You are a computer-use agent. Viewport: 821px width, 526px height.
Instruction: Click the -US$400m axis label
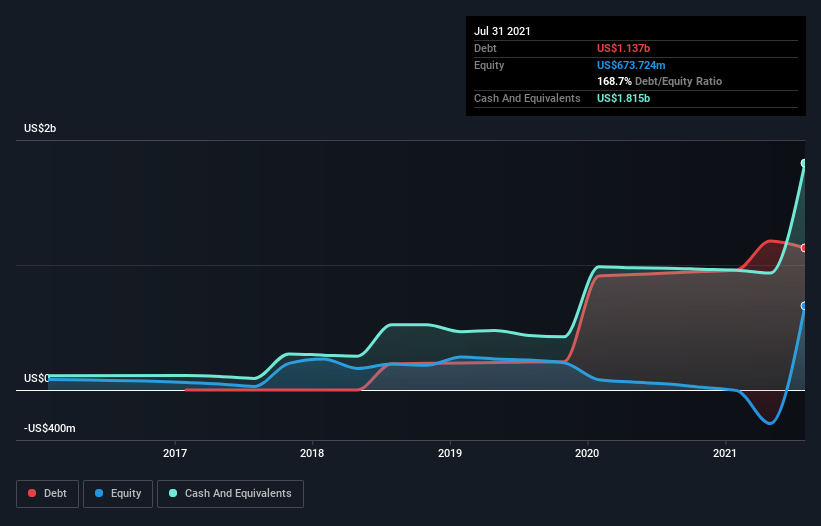pyautogui.click(x=50, y=428)
